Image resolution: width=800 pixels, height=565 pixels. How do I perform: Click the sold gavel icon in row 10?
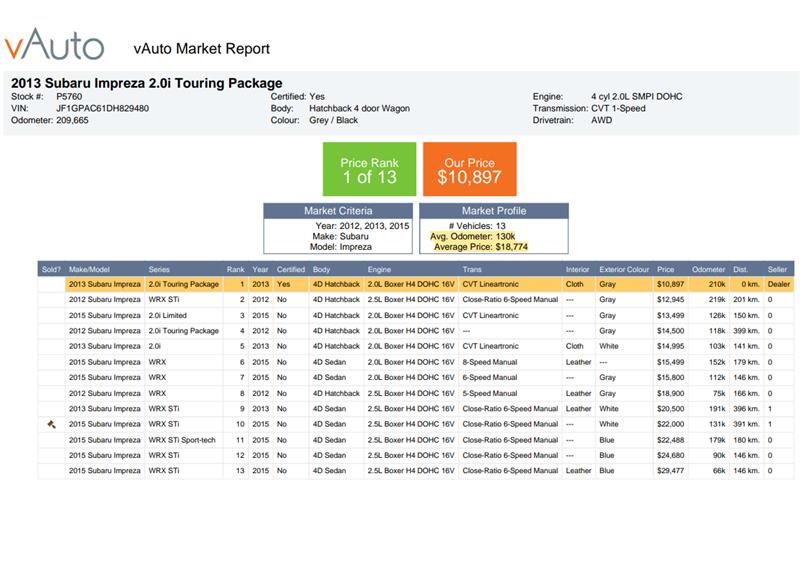click(x=51, y=424)
